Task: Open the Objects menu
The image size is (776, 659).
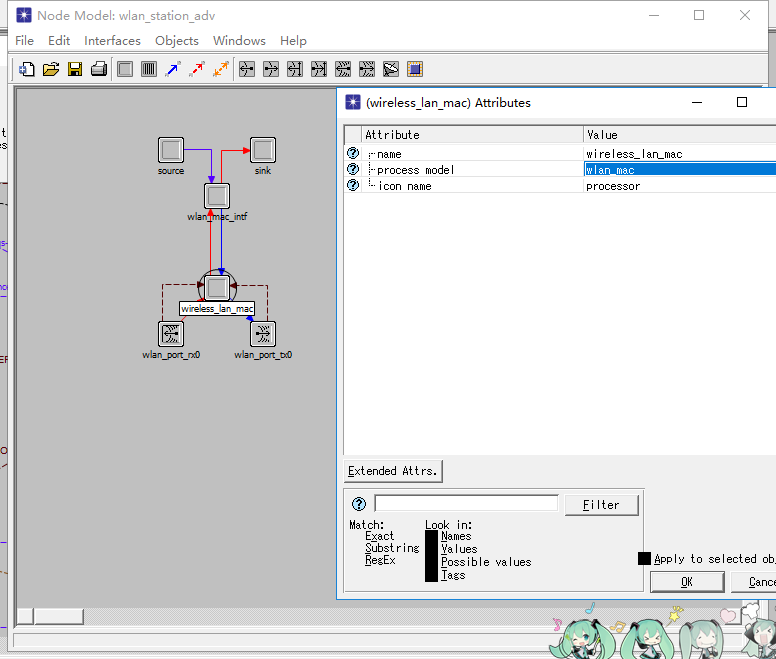Action: (x=177, y=41)
